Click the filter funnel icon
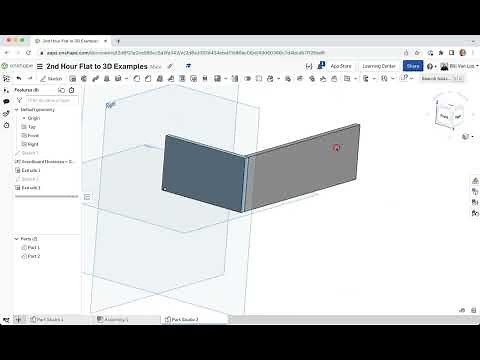The width and height of the screenshot is (480, 360). point(19,100)
